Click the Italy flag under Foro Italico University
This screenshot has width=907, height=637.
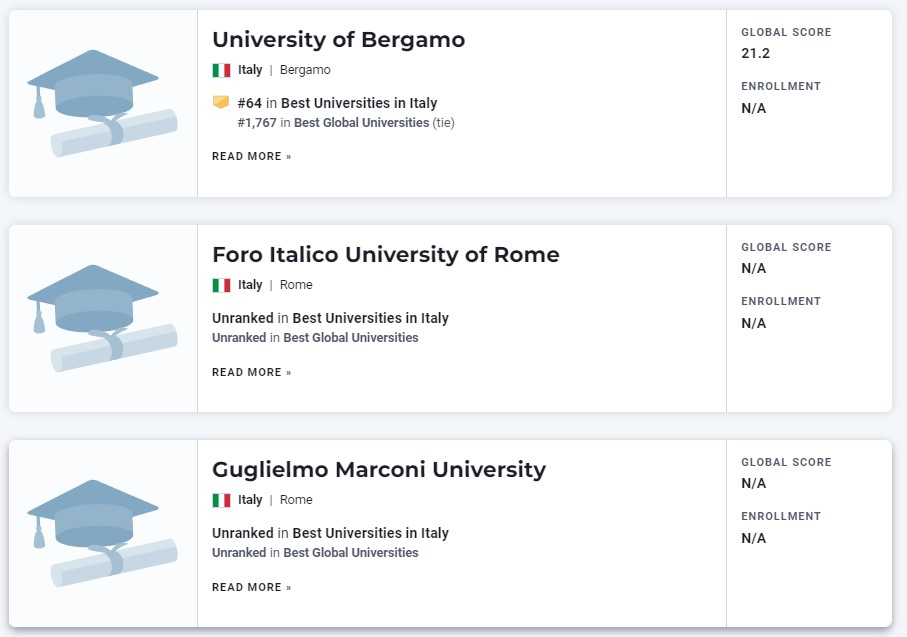point(221,285)
